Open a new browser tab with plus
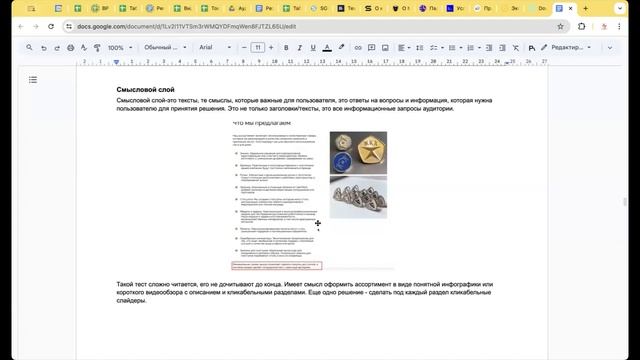 click(x=586, y=8)
